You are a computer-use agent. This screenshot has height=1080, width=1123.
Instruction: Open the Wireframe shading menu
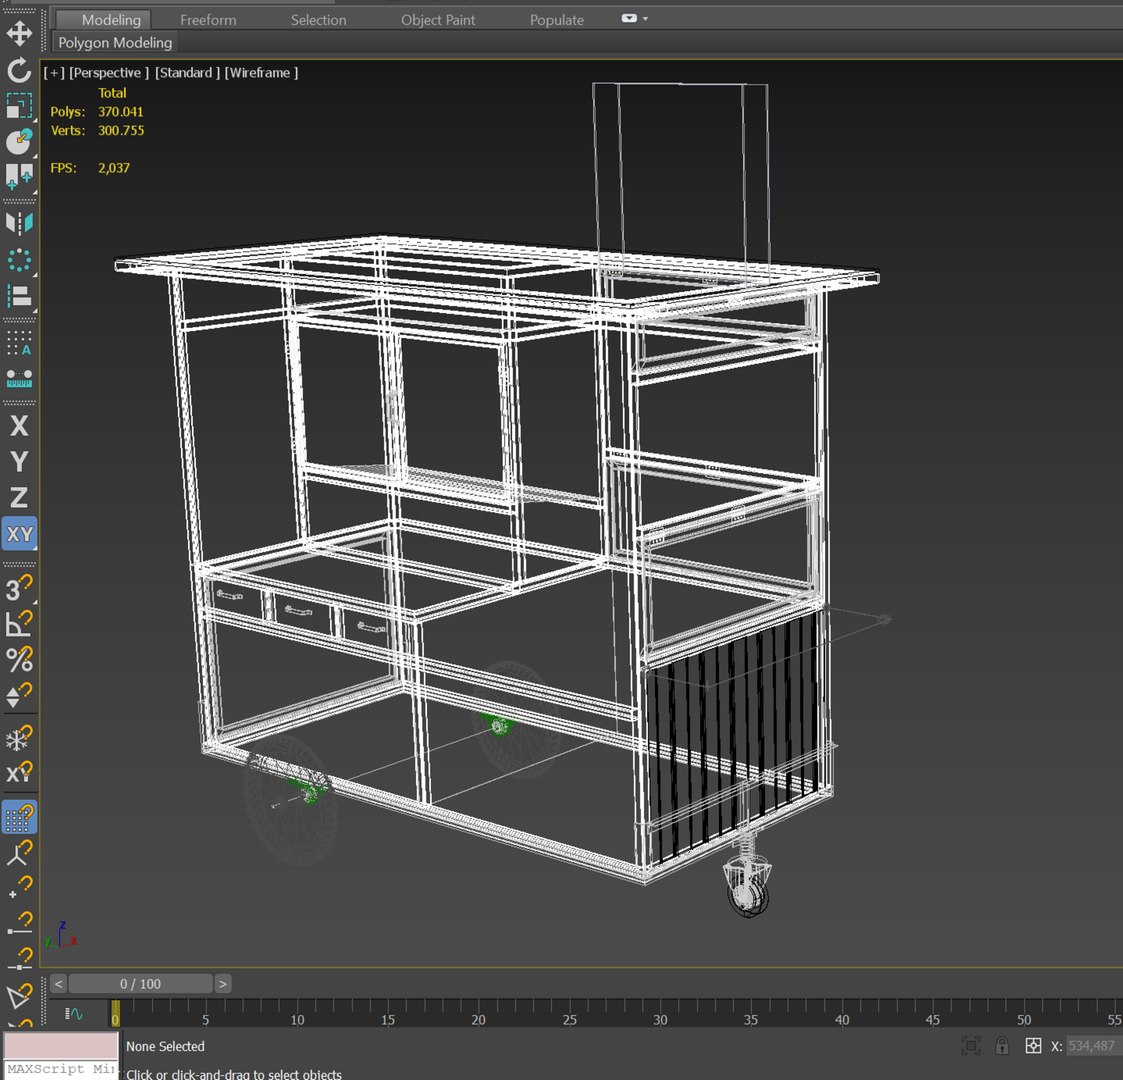click(x=261, y=73)
